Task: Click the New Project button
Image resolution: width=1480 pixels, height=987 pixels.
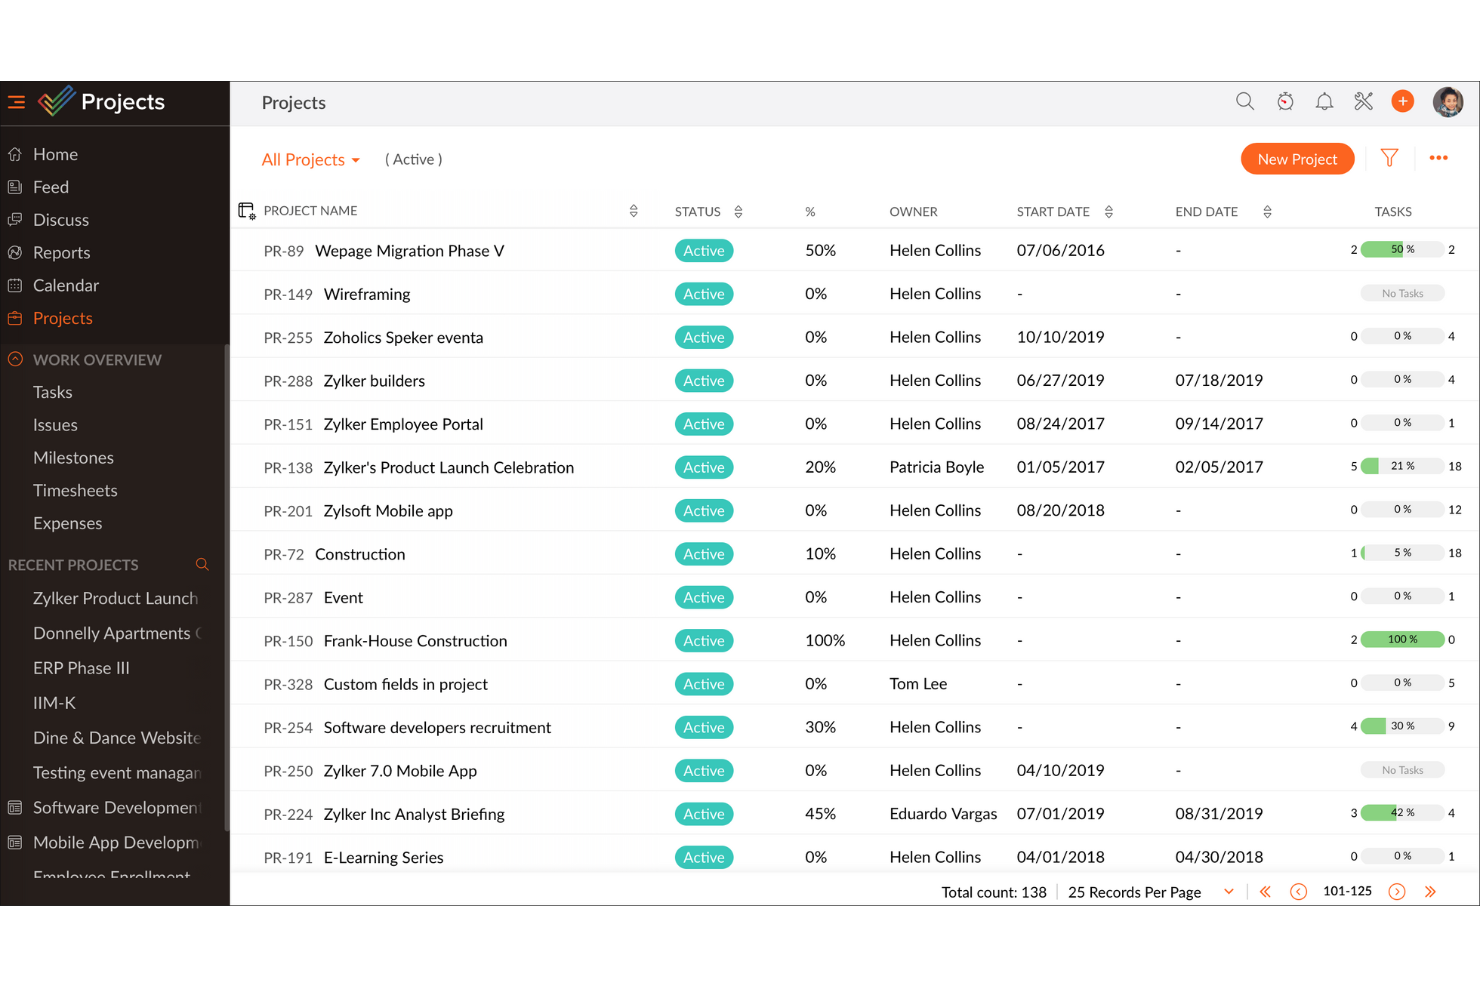Action: (1297, 159)
